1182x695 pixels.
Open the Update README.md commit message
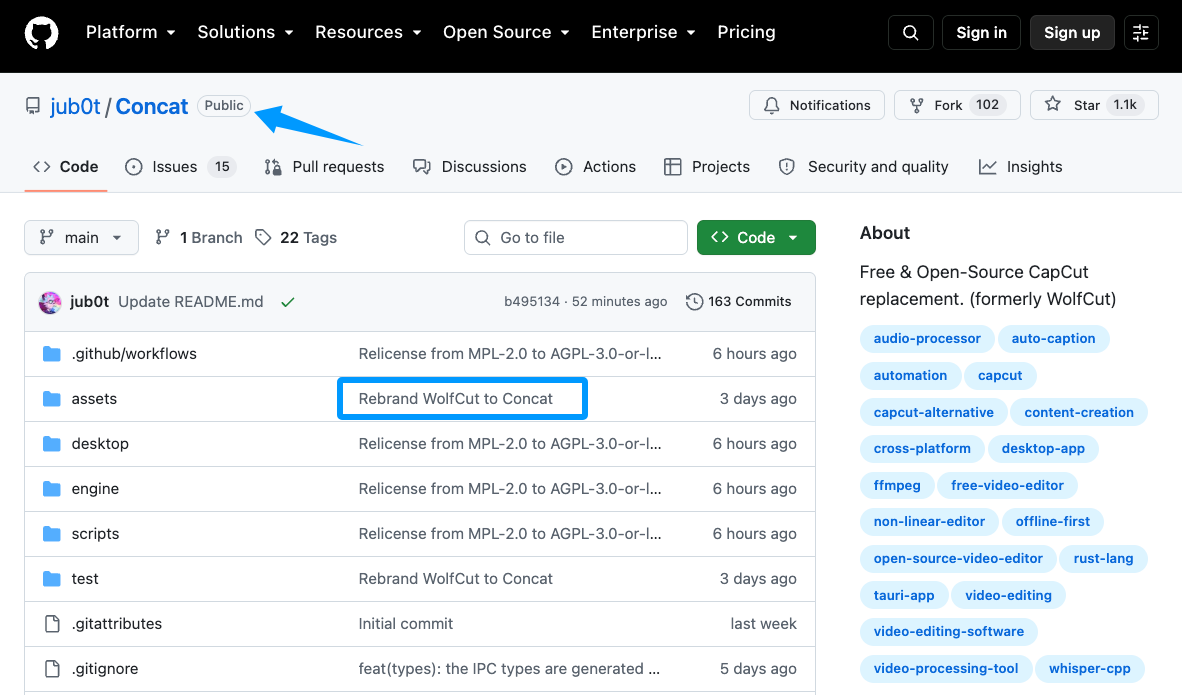191,302
